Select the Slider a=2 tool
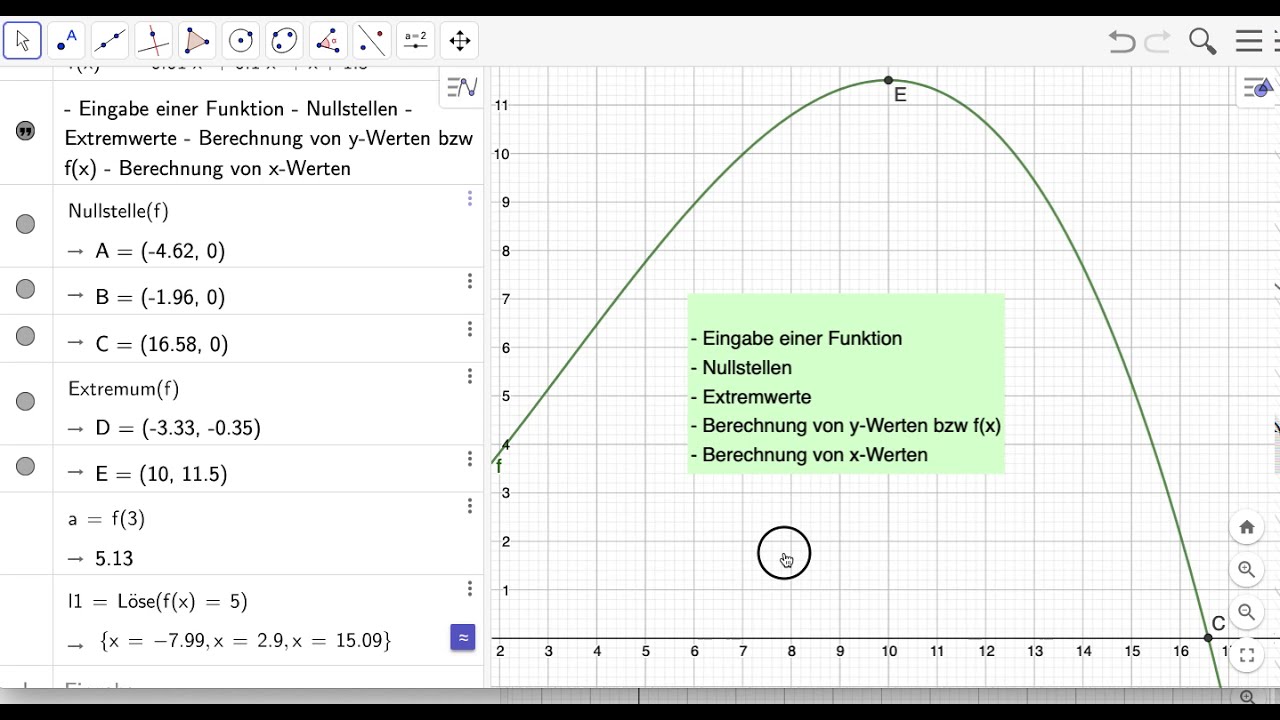Viewport: 1280px width, 720px height. (x=415, y=41)
